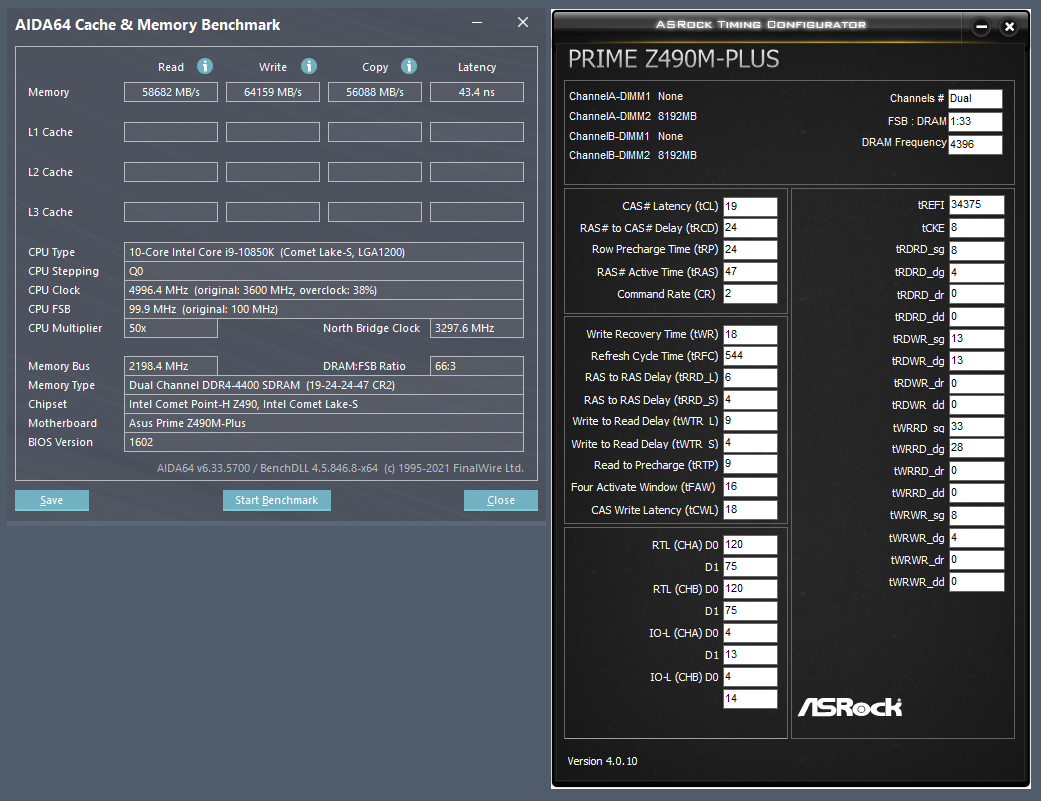1041x801 pixels.
Task: Click the tWRWR_sg field
Action: (977, 515)
